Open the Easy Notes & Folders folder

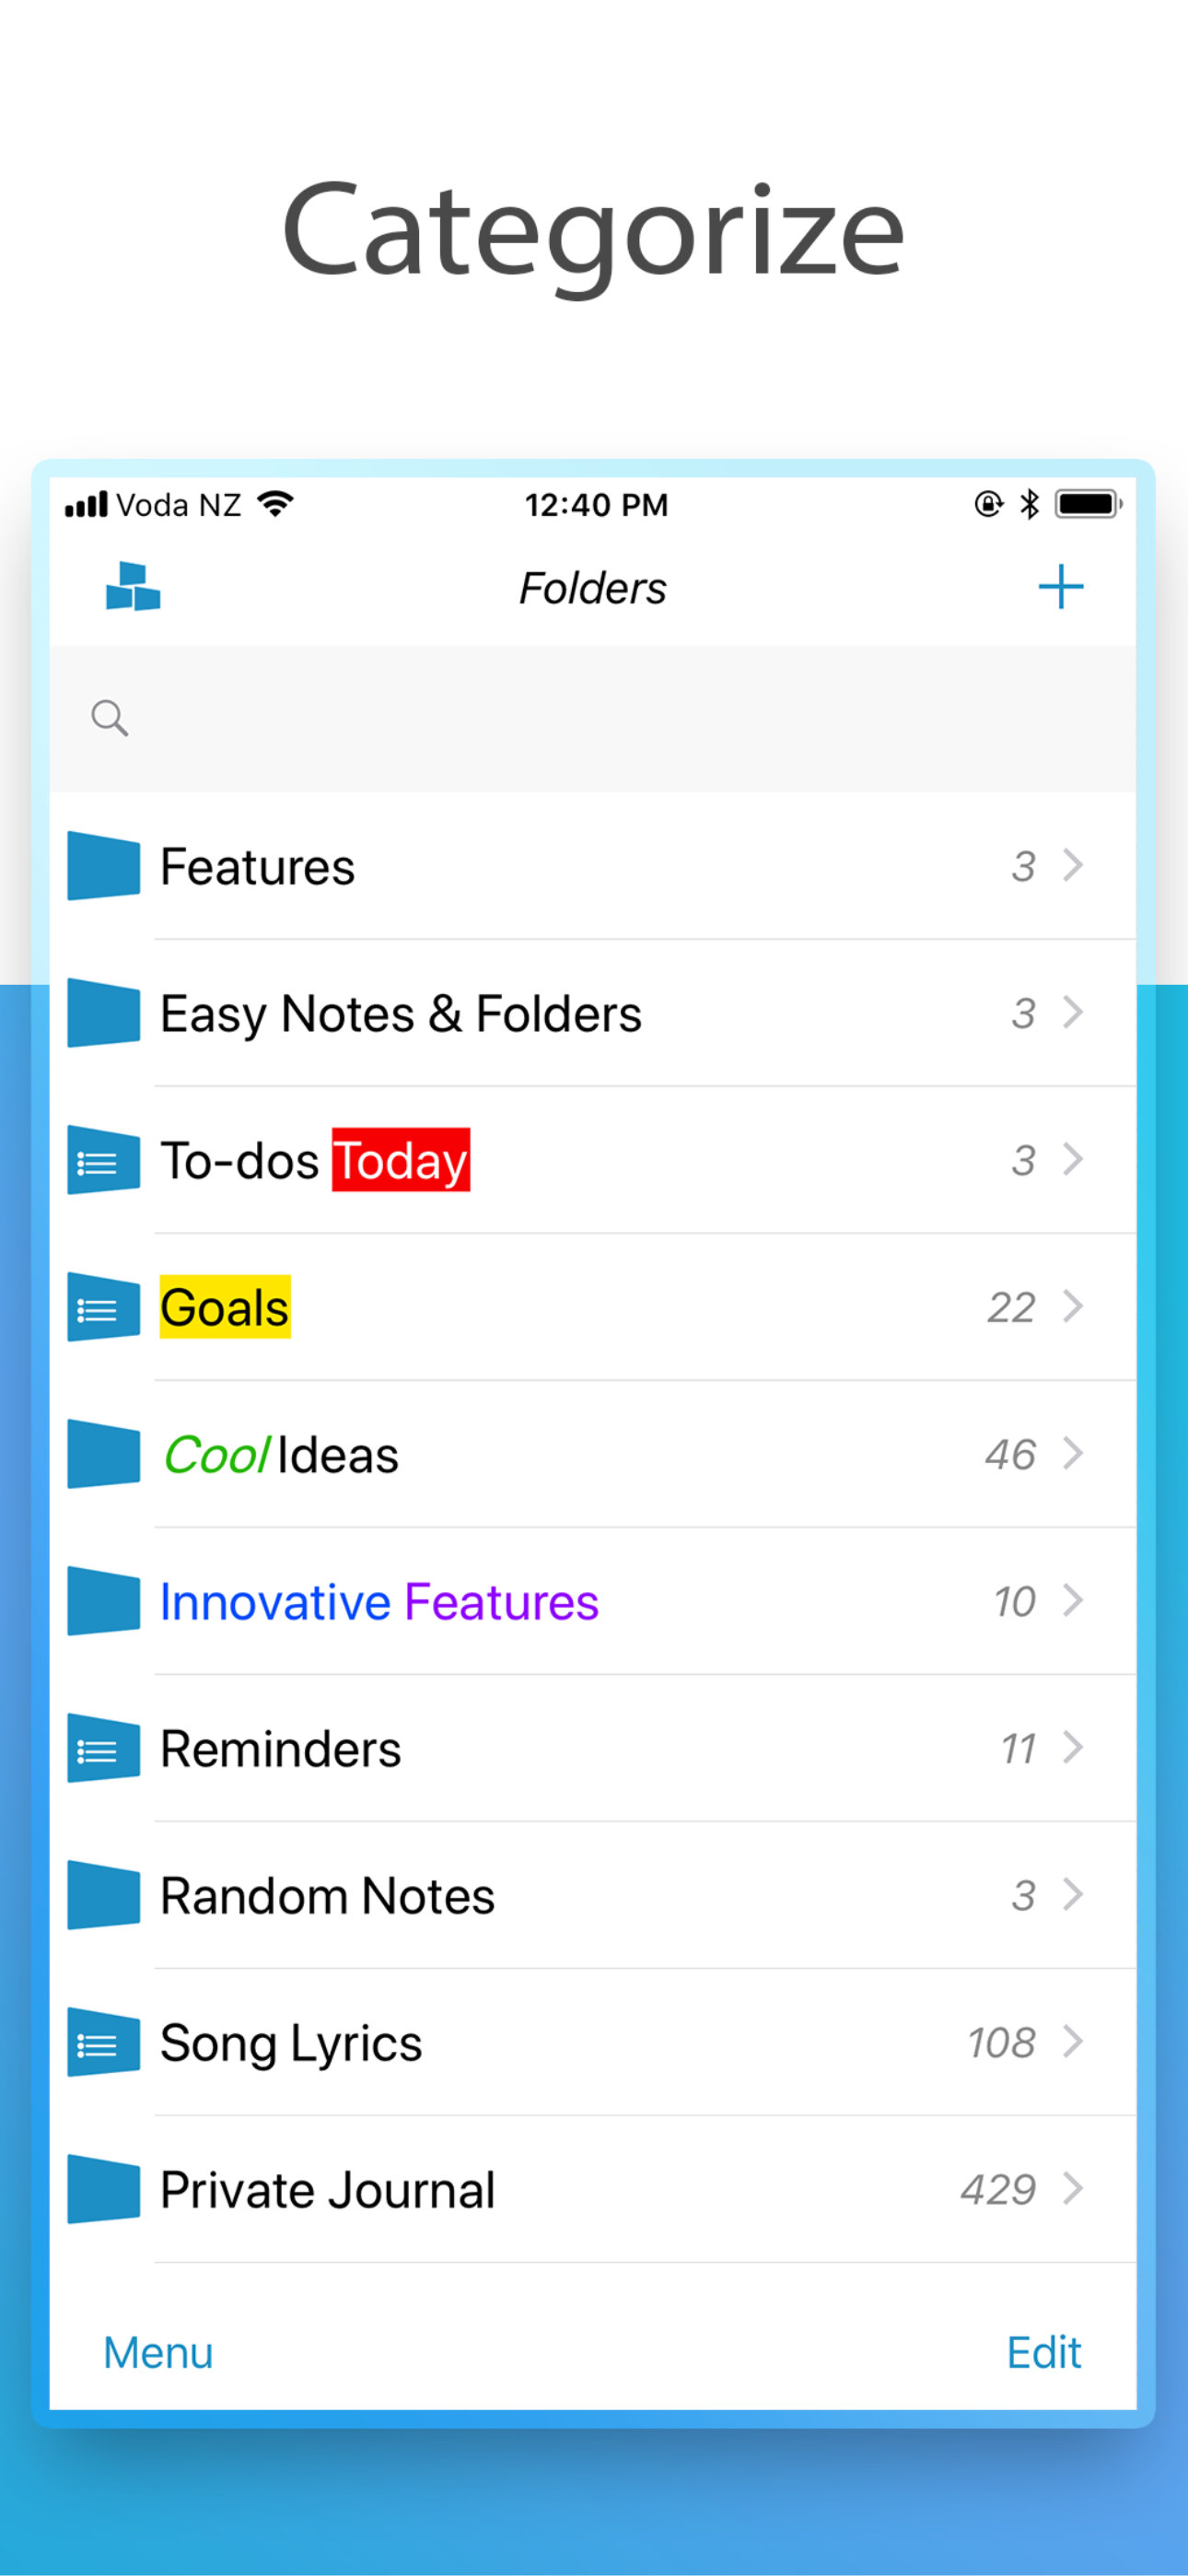(593, 1013)
